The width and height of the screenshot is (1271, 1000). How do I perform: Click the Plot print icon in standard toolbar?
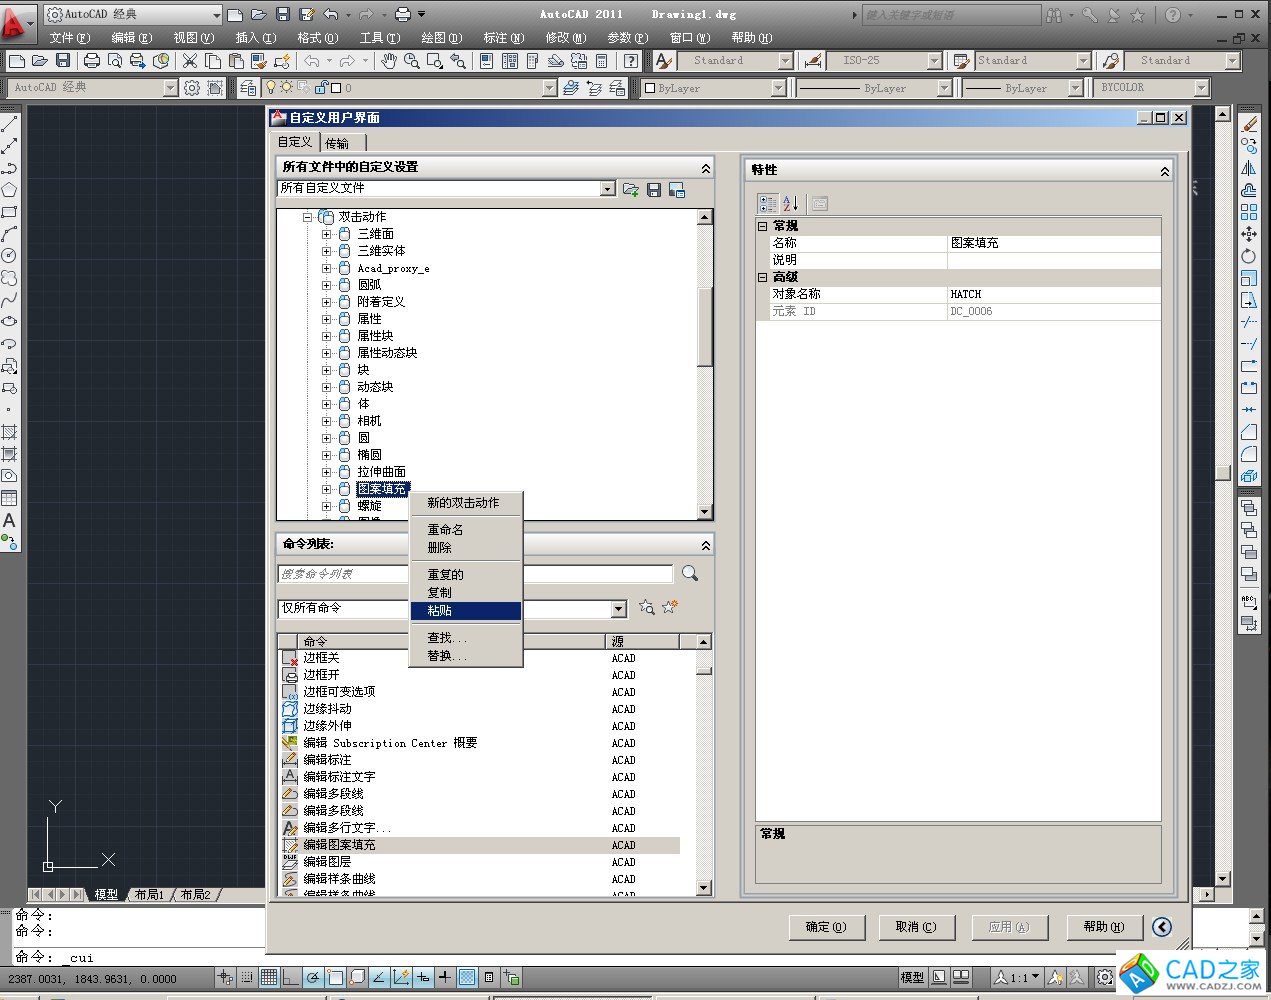point(92,61)
